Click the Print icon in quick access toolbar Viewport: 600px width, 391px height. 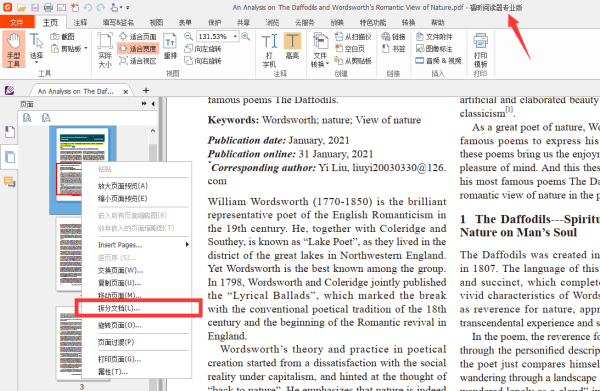[48, 7]
